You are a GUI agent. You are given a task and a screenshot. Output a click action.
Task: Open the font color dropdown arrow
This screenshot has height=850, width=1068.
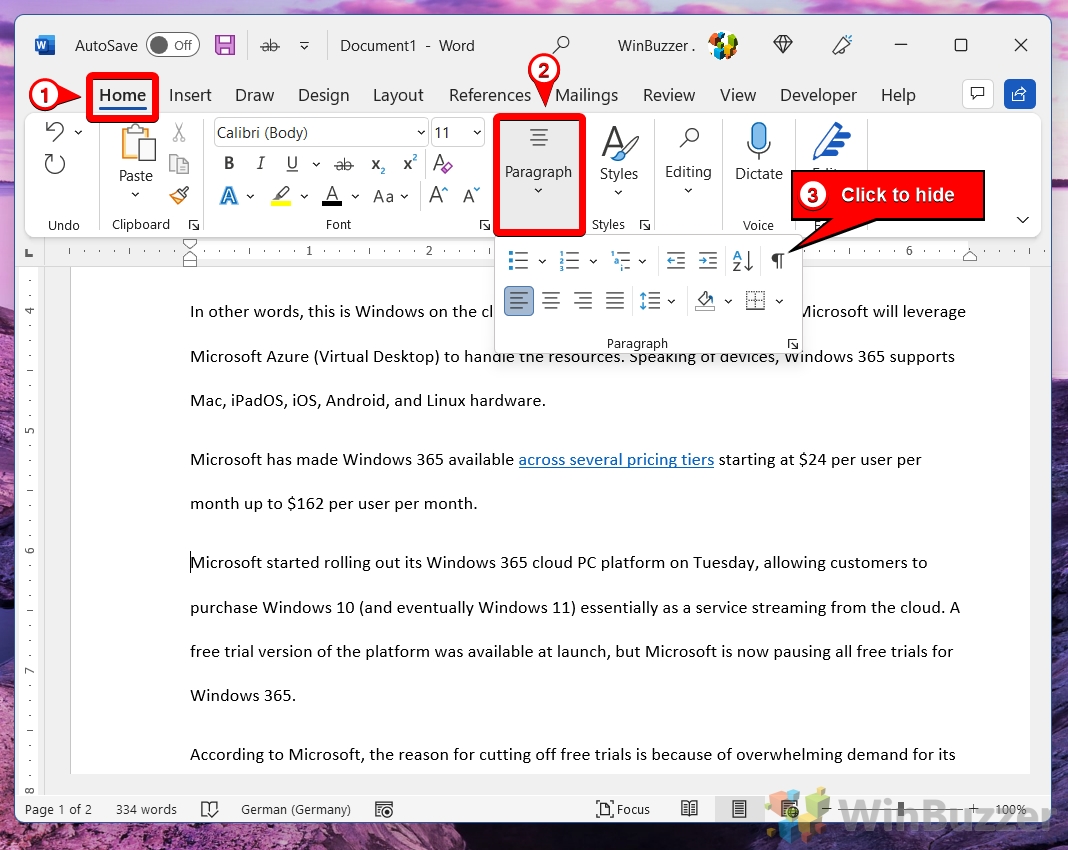click(356, 197)
